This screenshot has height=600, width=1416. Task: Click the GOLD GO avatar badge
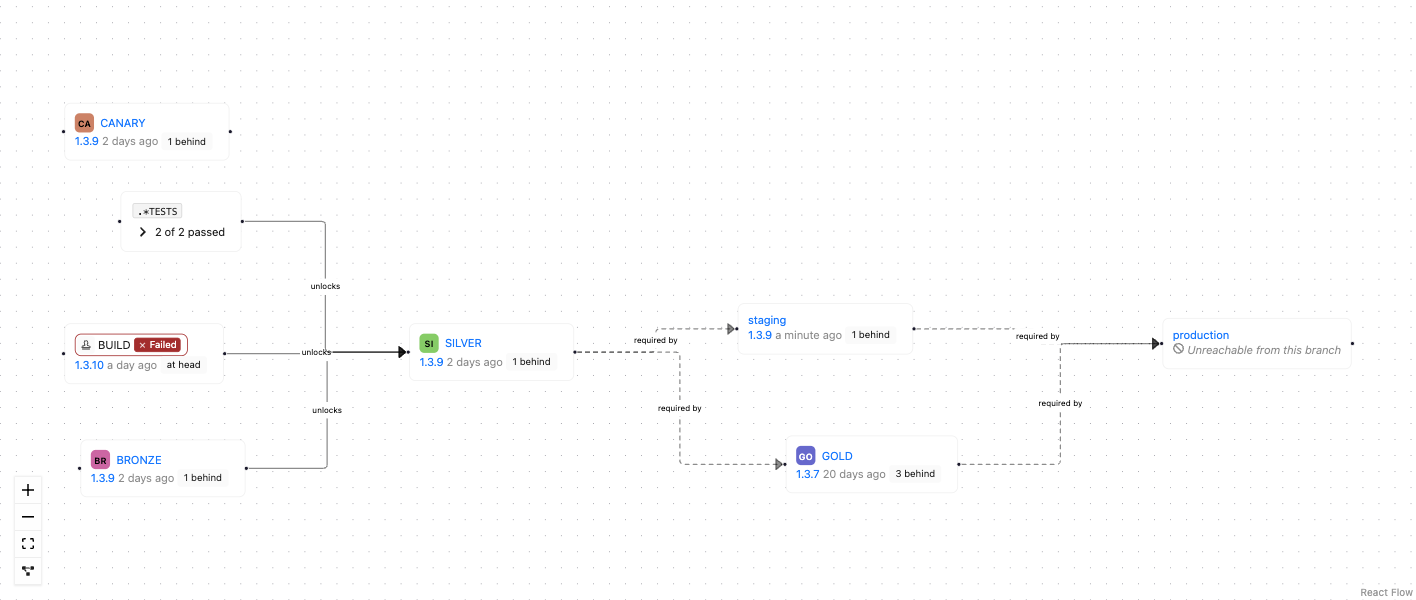[x=806, y=456]
